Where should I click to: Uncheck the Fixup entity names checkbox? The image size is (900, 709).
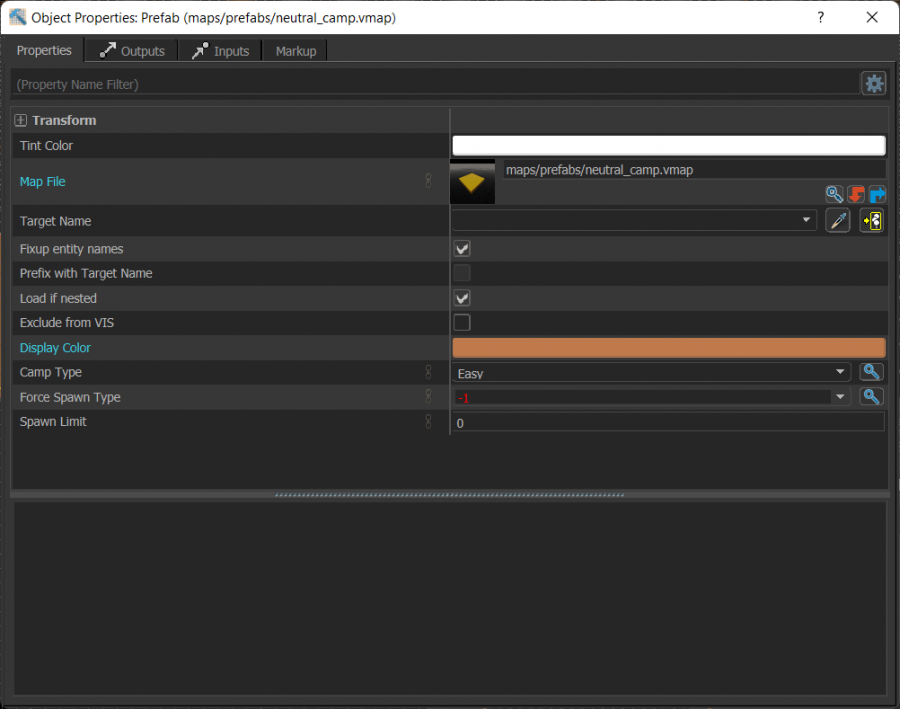pos(462,248)
